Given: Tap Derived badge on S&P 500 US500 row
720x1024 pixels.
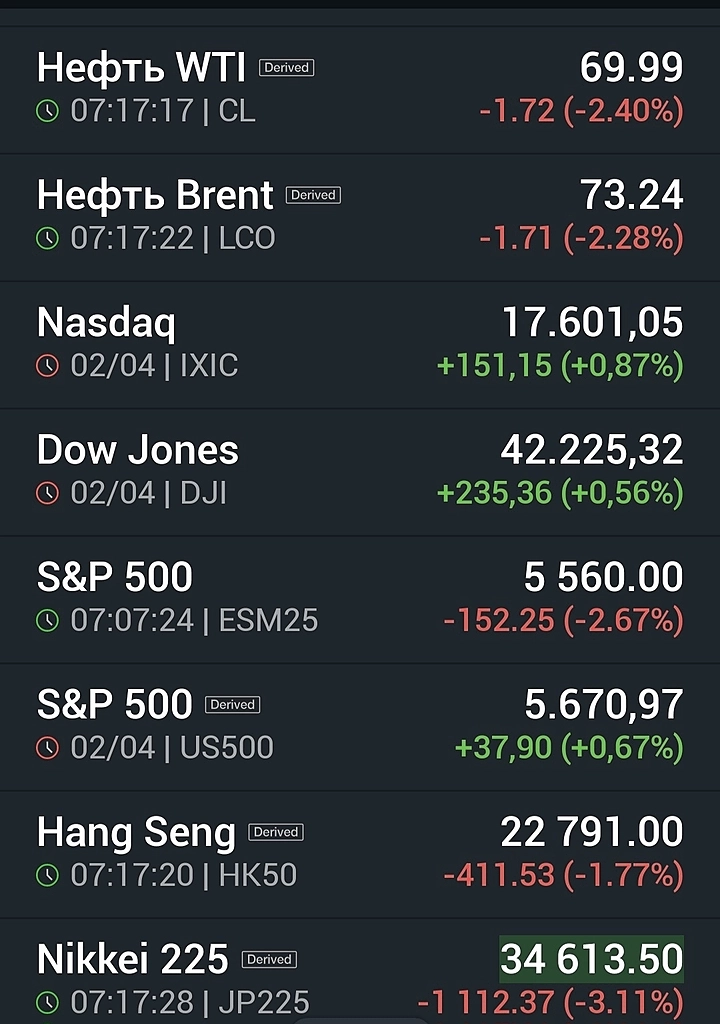Looking at the screenshot, I should [233, 705].
